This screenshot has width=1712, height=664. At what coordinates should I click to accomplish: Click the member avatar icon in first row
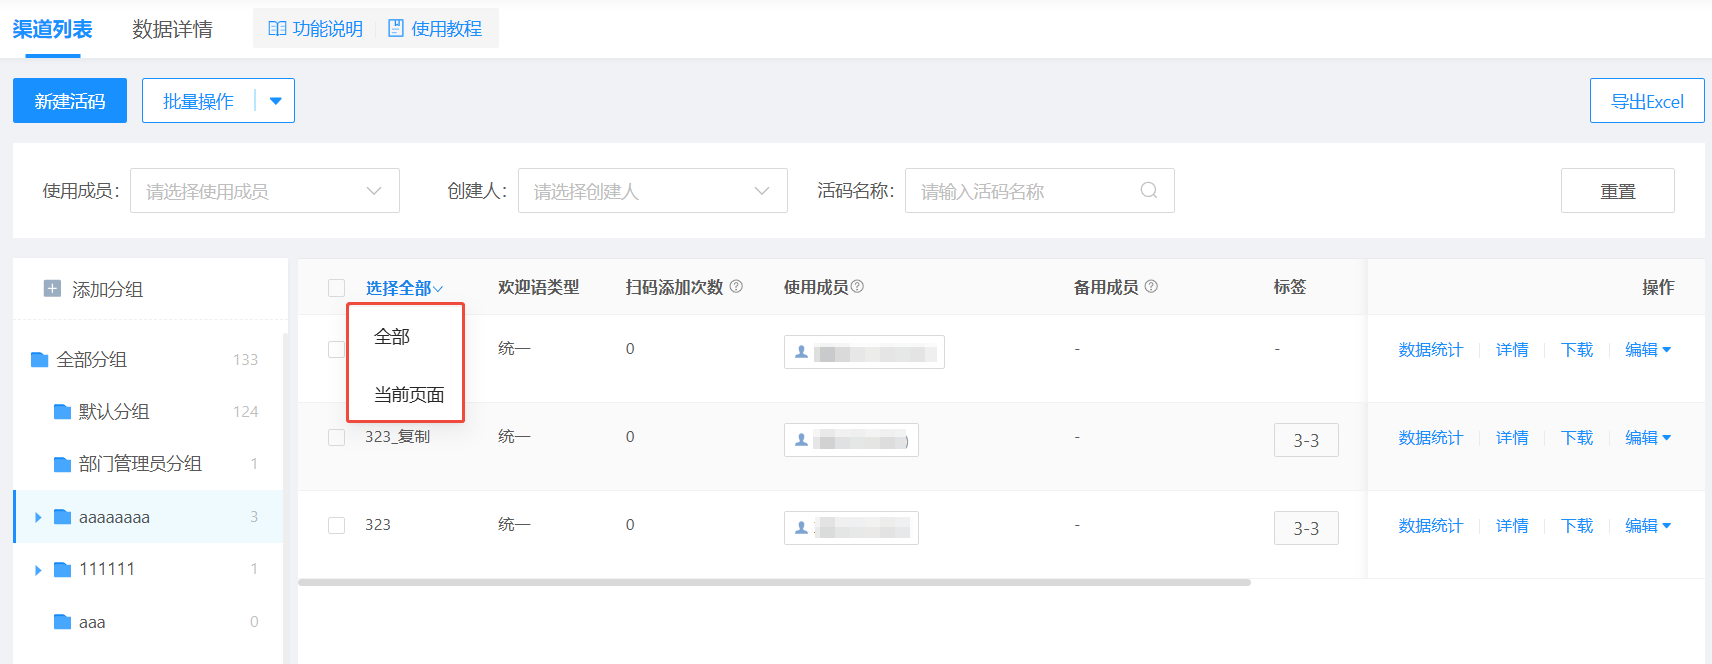click(x=801, y=352)
